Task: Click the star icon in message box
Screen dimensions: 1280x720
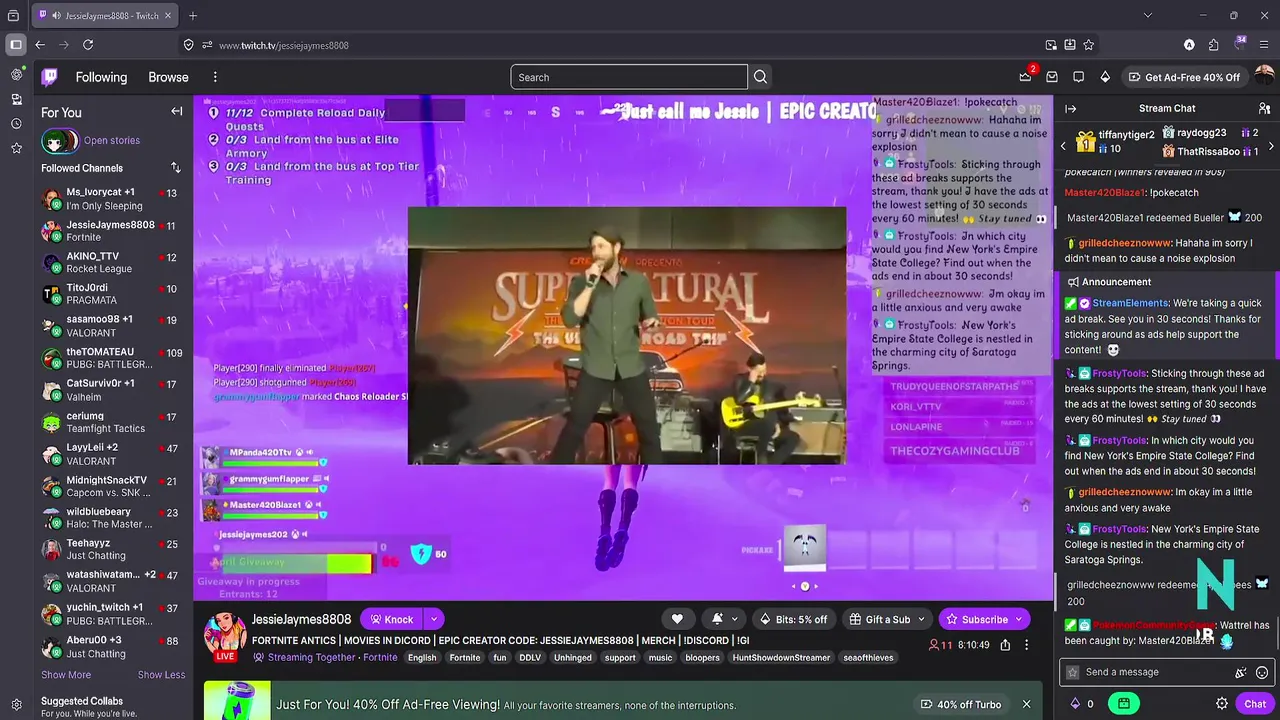Action: (1073, 673)
